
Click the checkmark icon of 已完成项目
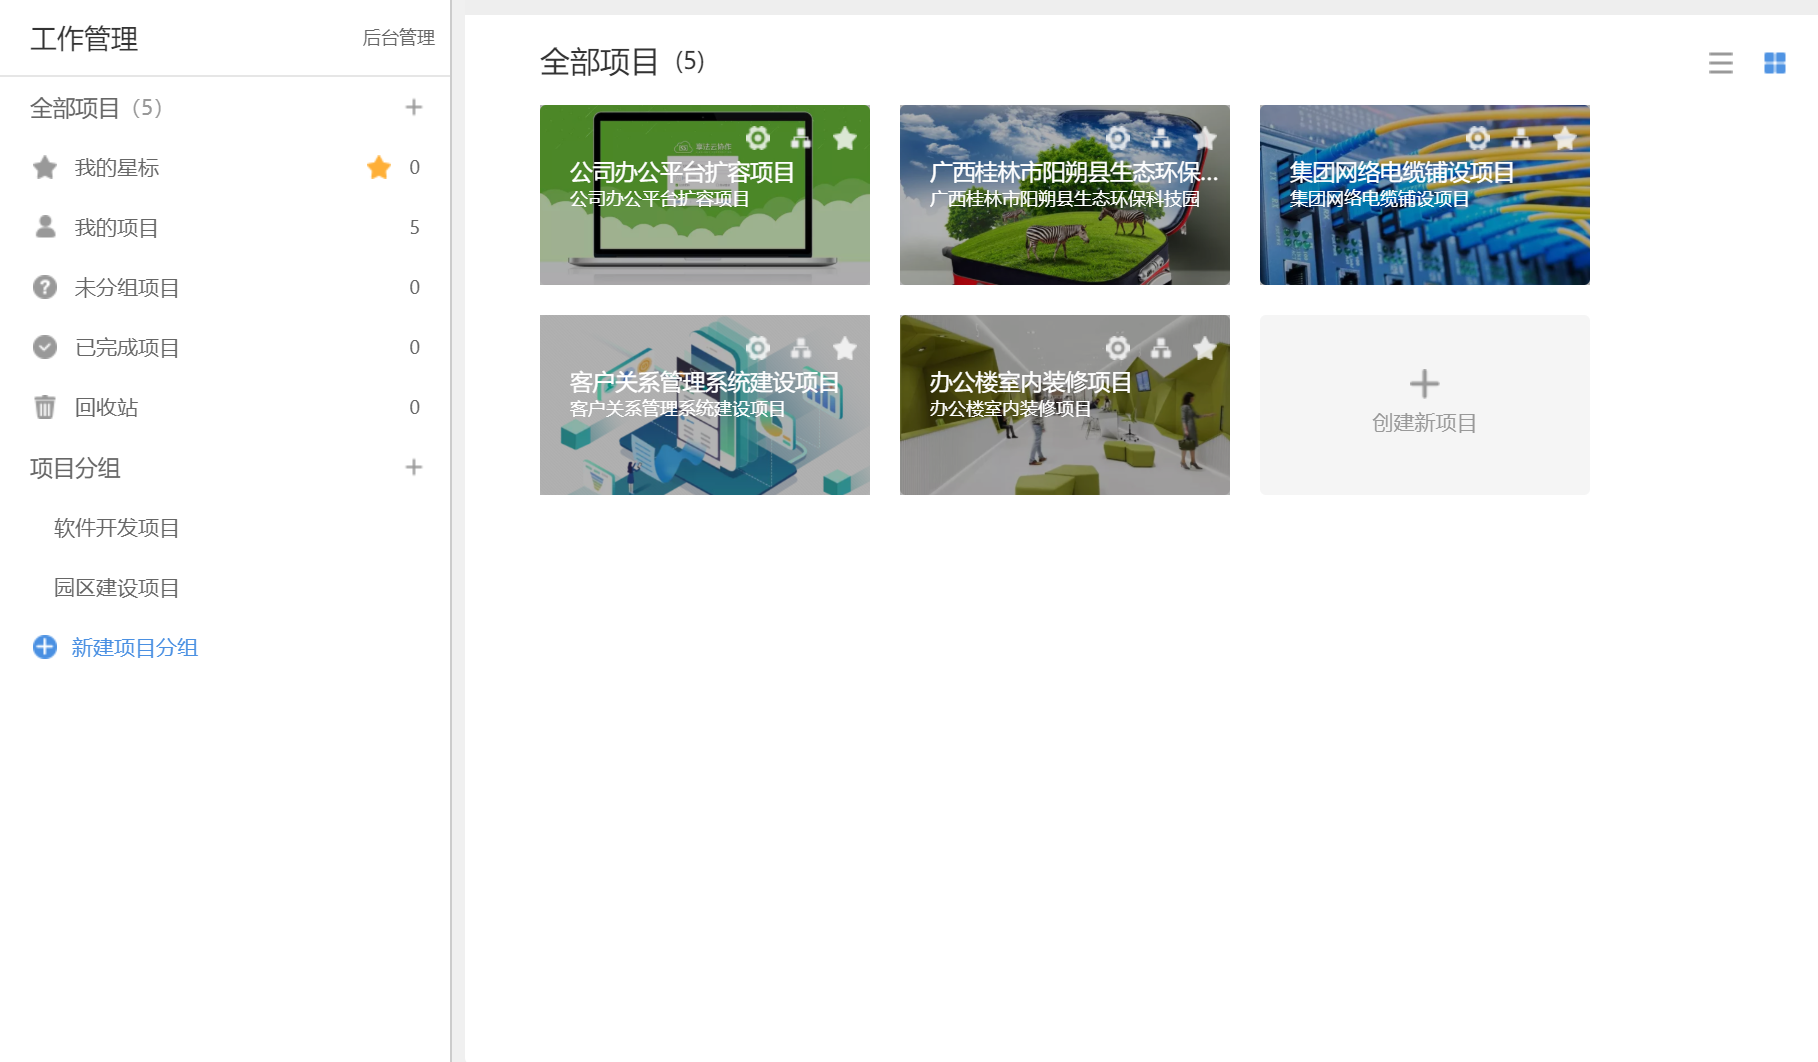(45, 347)
